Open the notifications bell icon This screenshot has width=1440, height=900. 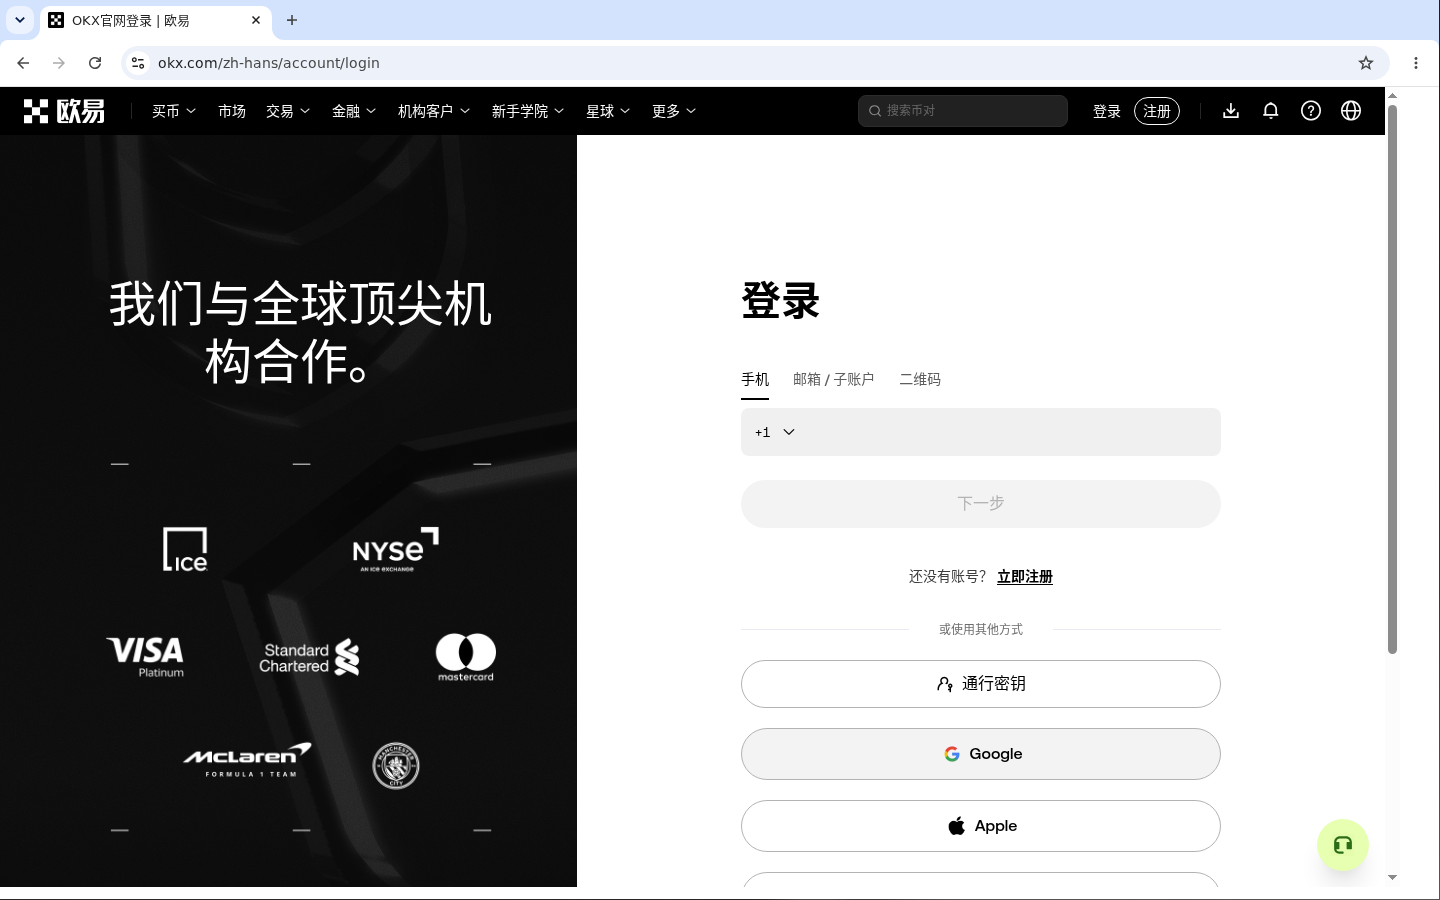pyautogui.click(x=1271, y=111)
